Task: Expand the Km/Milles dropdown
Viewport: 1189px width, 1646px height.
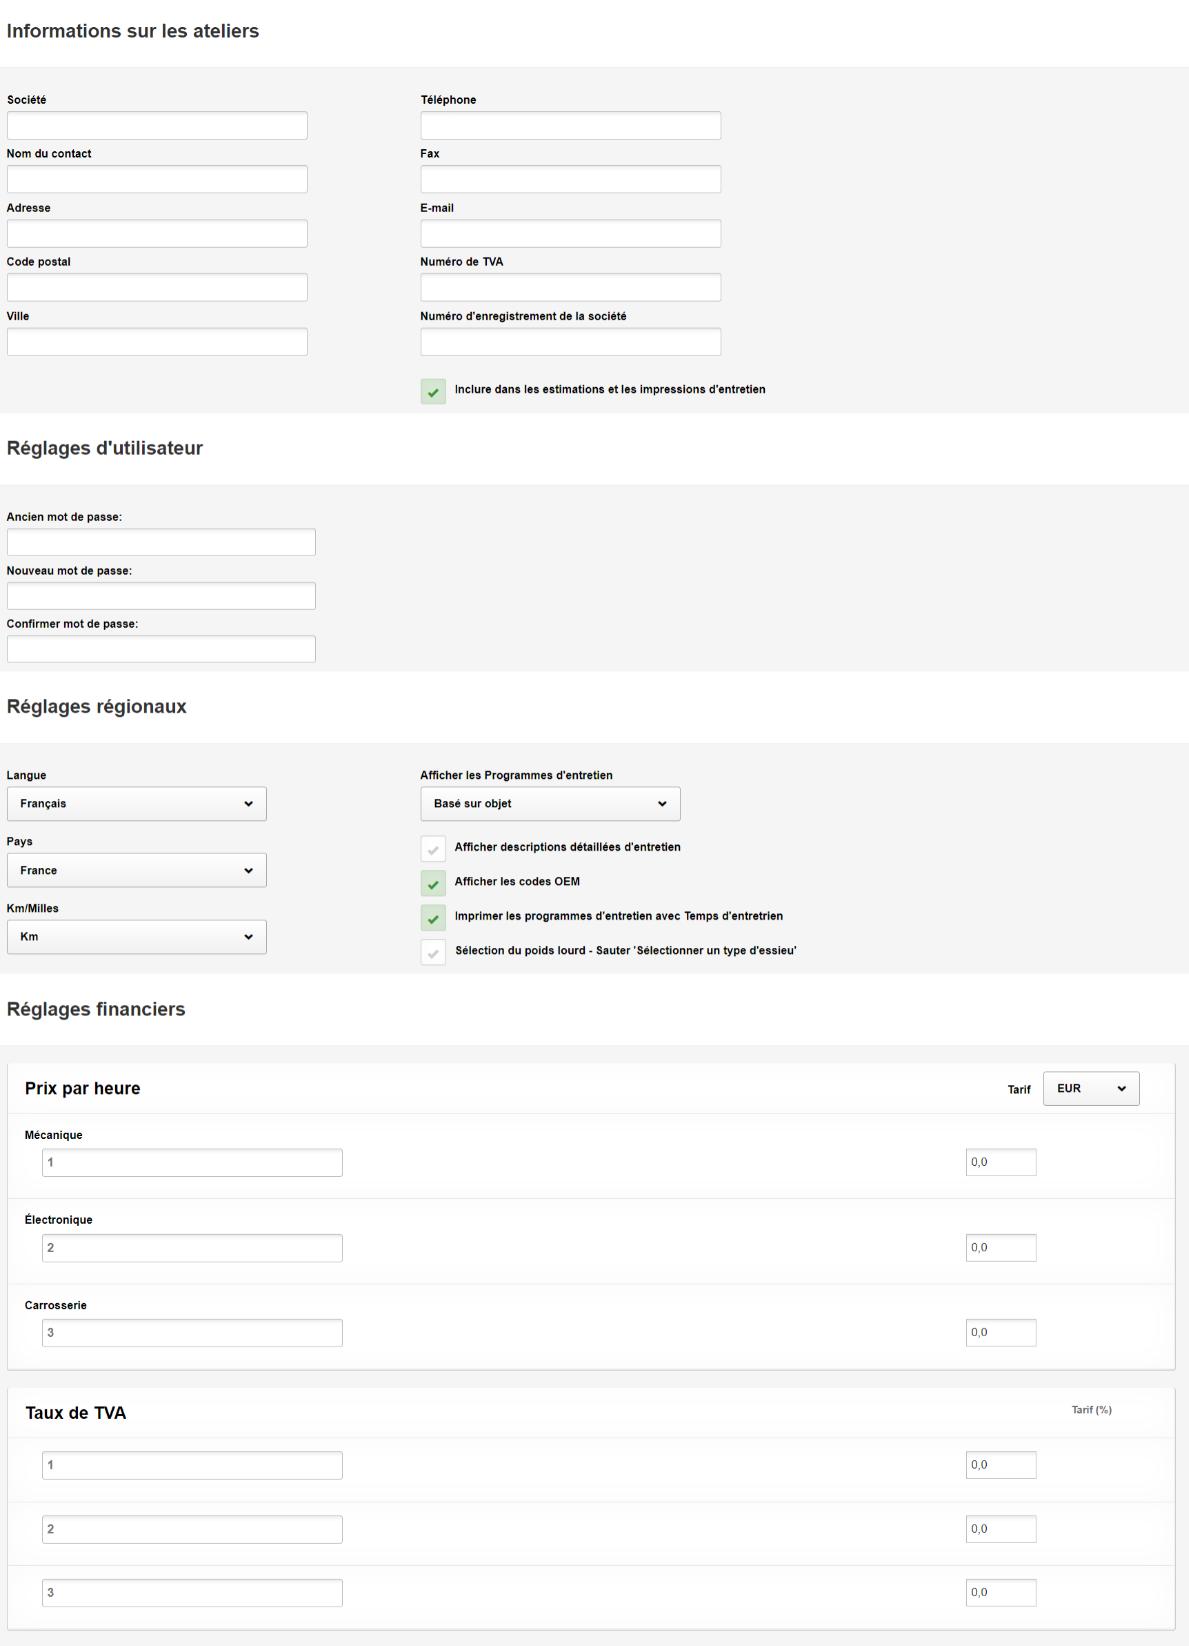Action: click(x=137, y=938)
